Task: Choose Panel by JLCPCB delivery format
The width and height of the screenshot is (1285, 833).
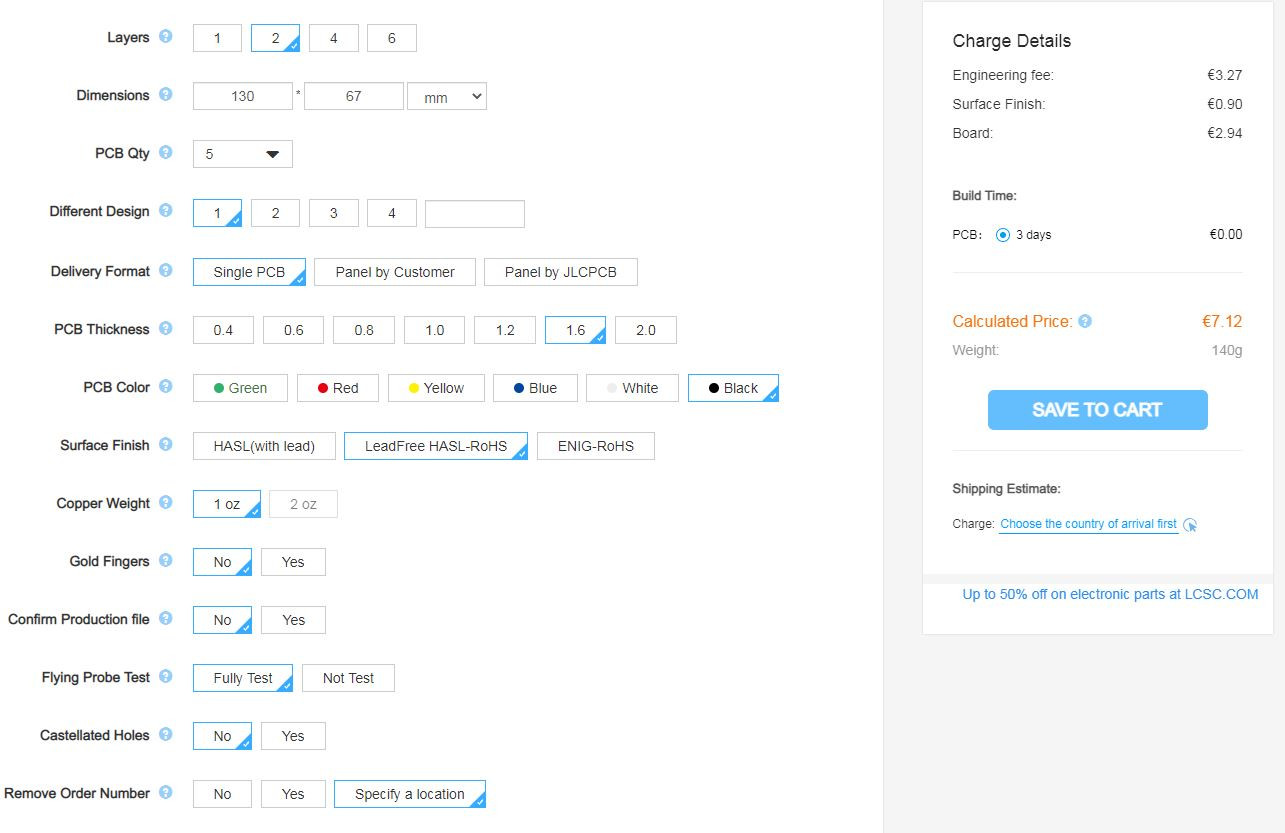Action: (x=560, y=272)
